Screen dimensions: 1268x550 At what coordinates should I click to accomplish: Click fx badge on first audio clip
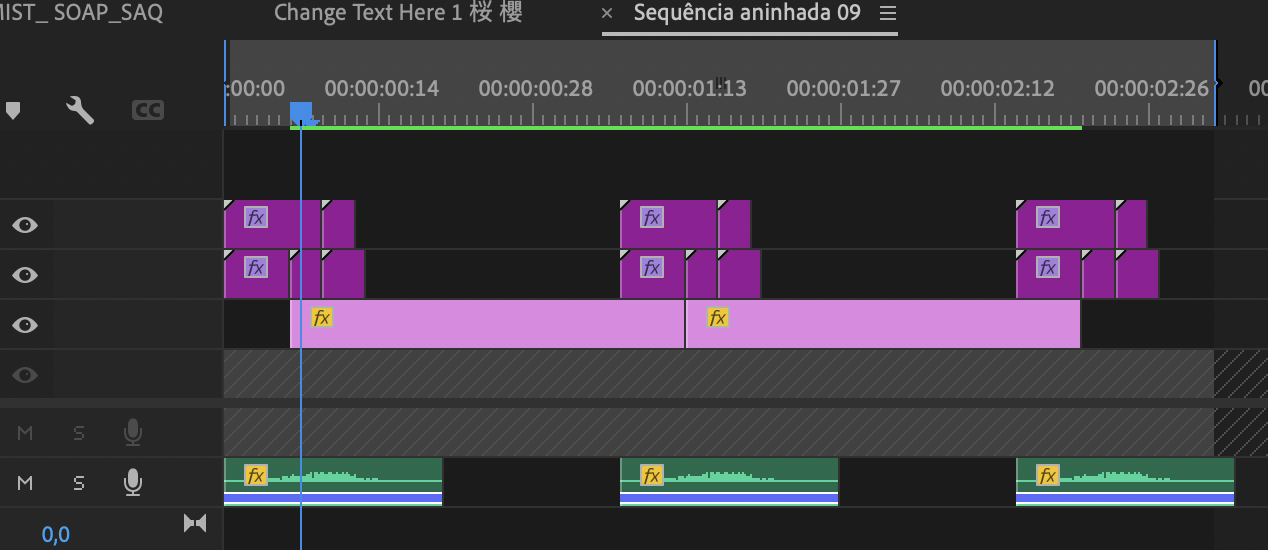(256, 475)
